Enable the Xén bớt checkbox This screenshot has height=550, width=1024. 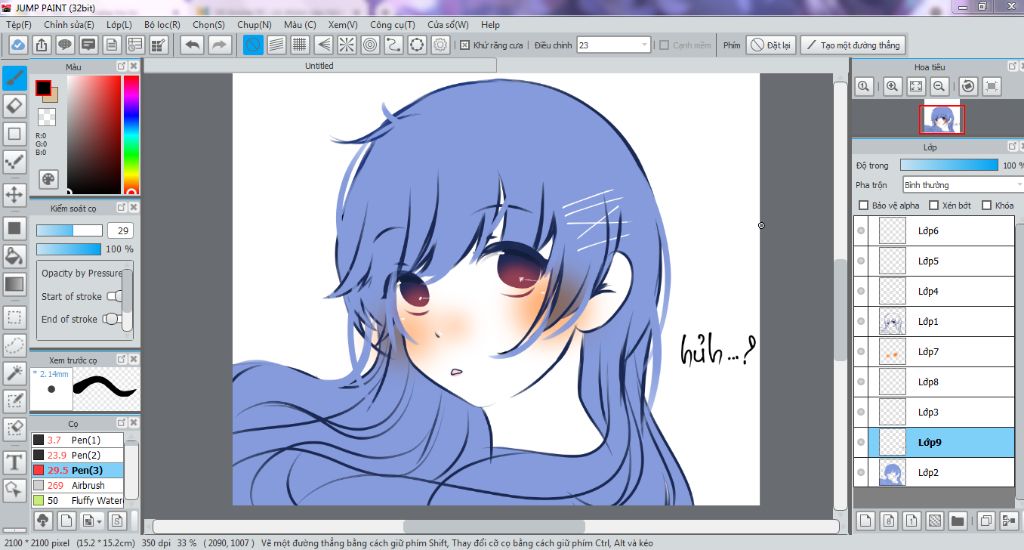pyautogui.click(x=934, y=205)
